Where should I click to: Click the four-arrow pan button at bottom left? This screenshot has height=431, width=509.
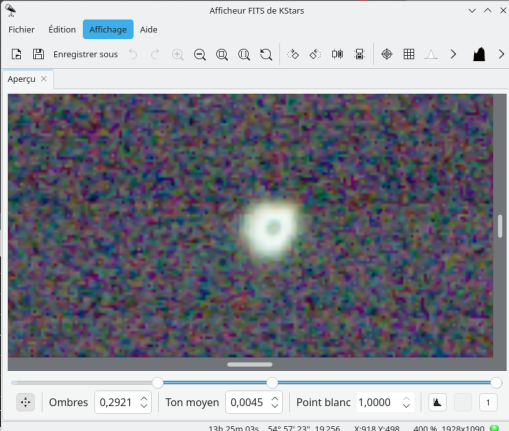coord(25,402)
